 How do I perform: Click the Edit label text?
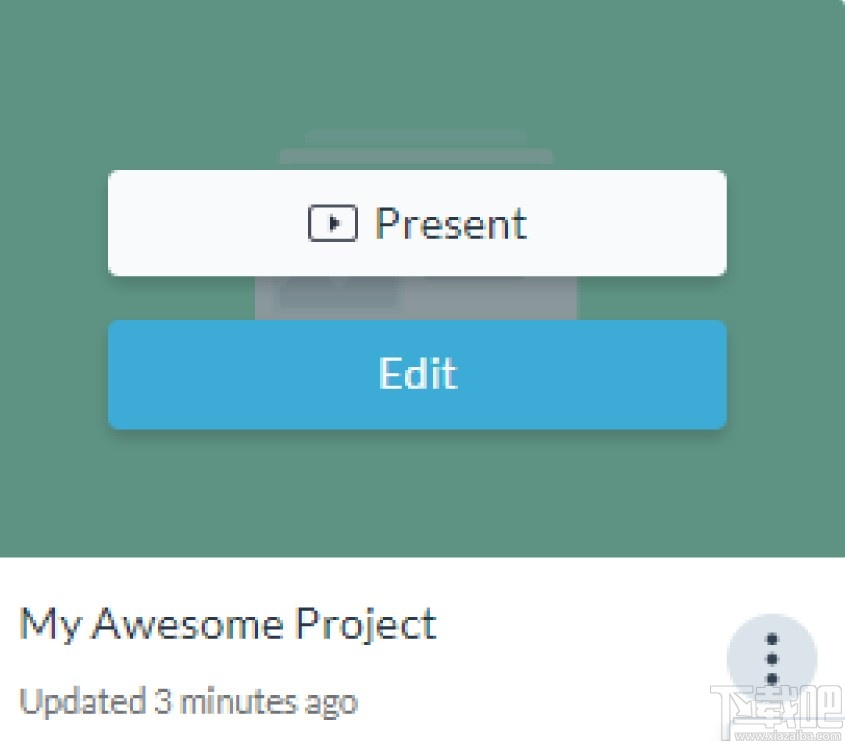click(417, 374)
